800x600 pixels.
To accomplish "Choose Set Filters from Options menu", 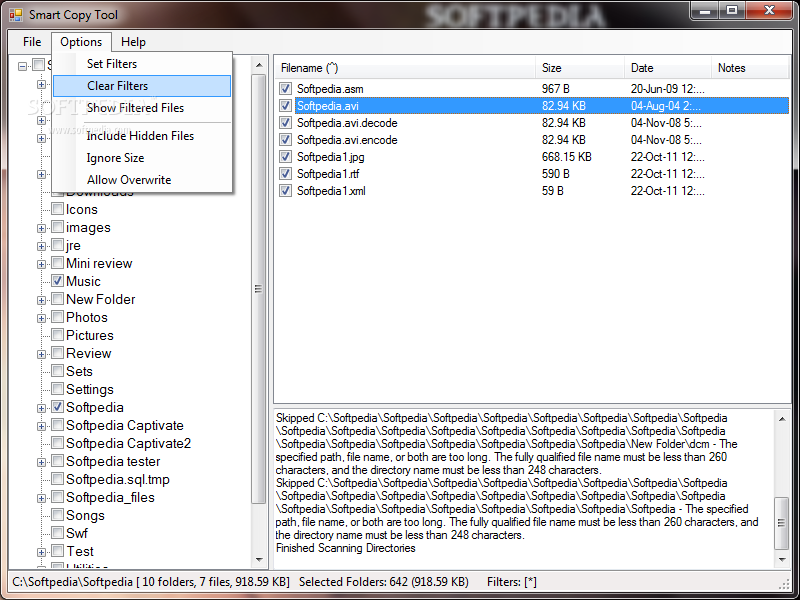I will coord(142,64).
